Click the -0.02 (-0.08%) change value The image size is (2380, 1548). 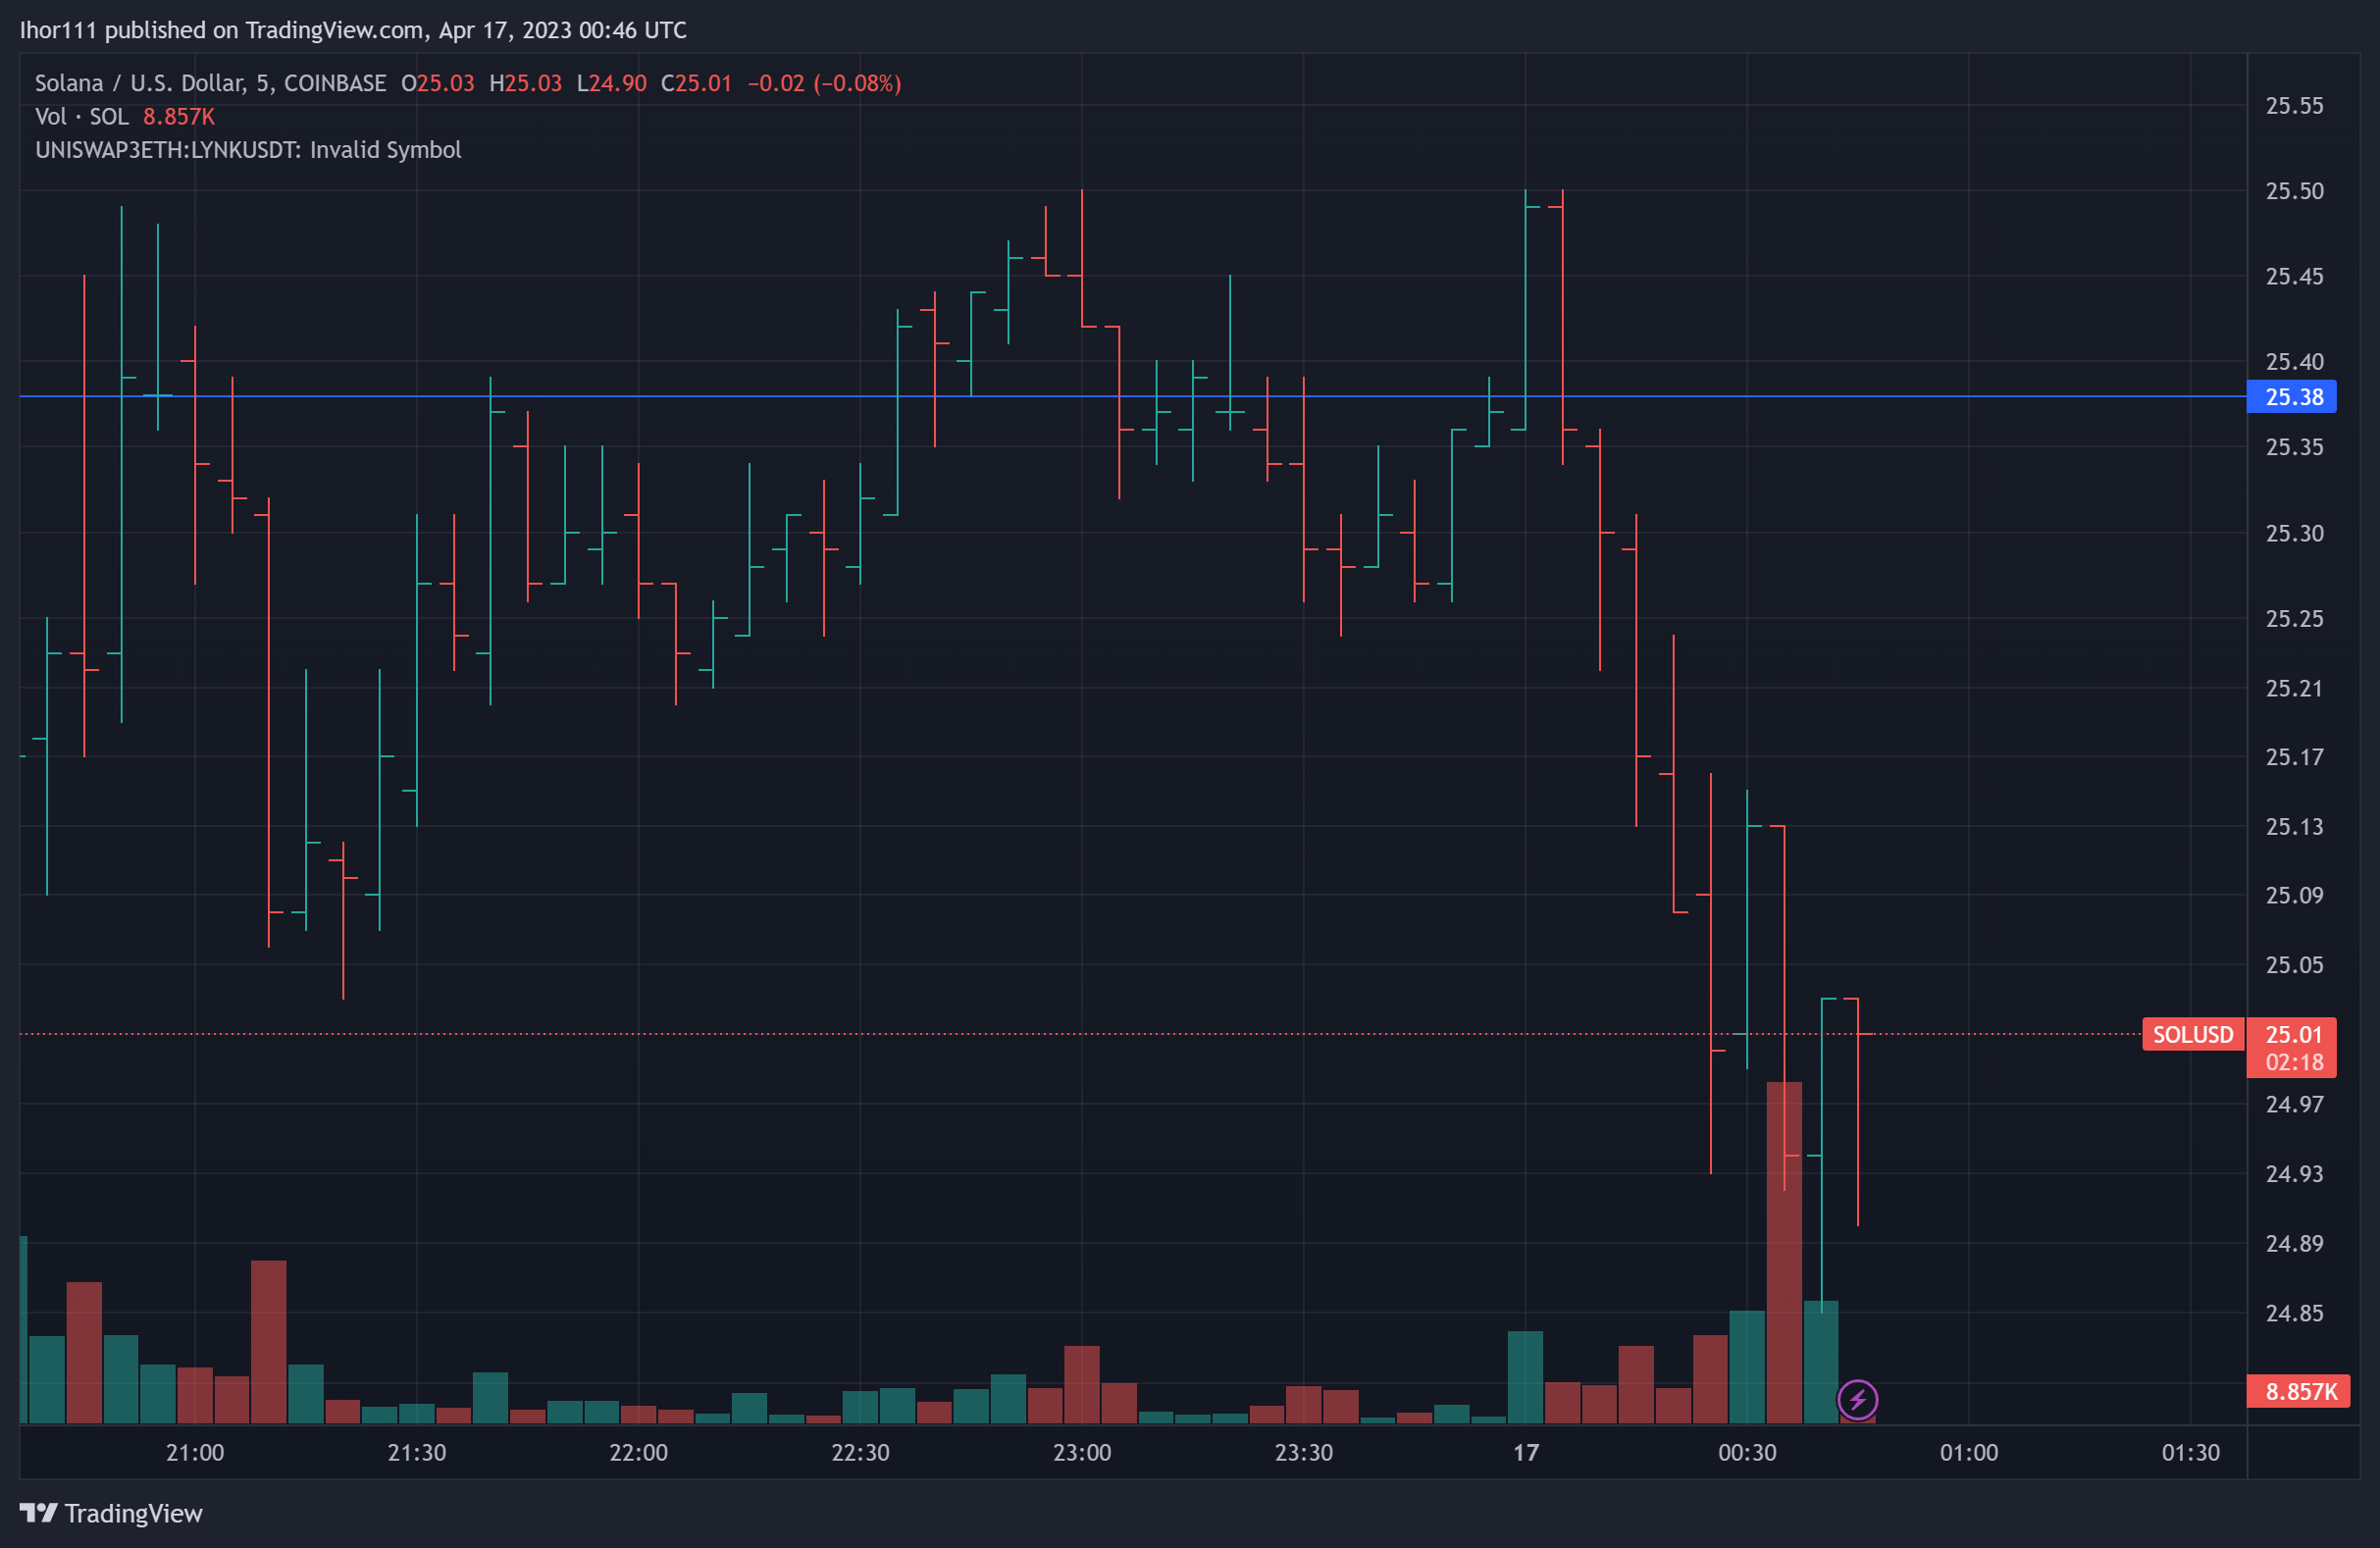[x=825, y=83]
